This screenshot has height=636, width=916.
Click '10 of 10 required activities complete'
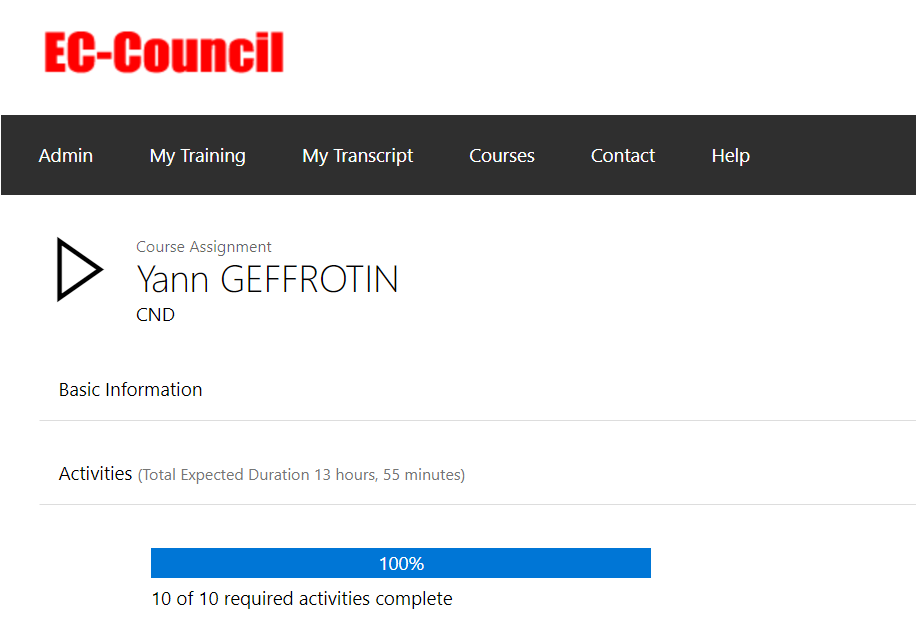click(x=302, y=599)
